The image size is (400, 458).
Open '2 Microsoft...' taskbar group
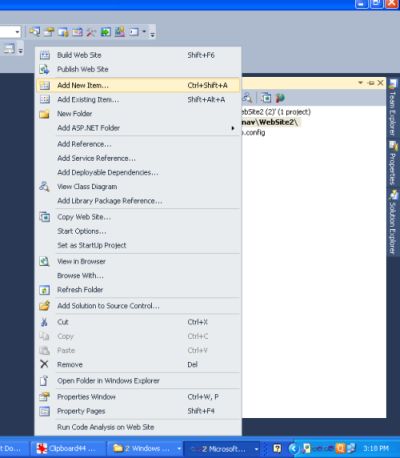tap(222, 449)
